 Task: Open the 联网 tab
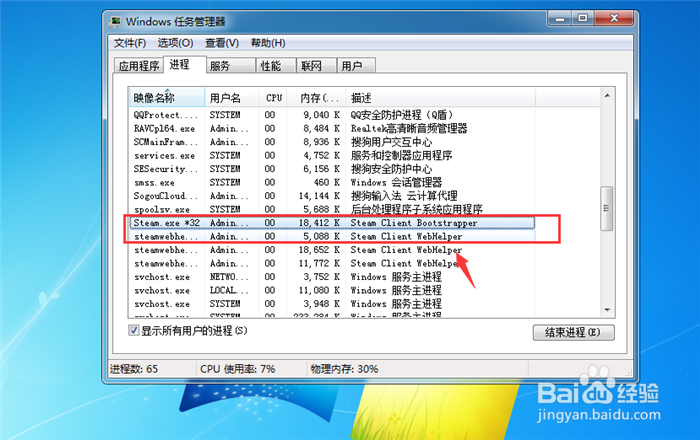coord(316,66)
